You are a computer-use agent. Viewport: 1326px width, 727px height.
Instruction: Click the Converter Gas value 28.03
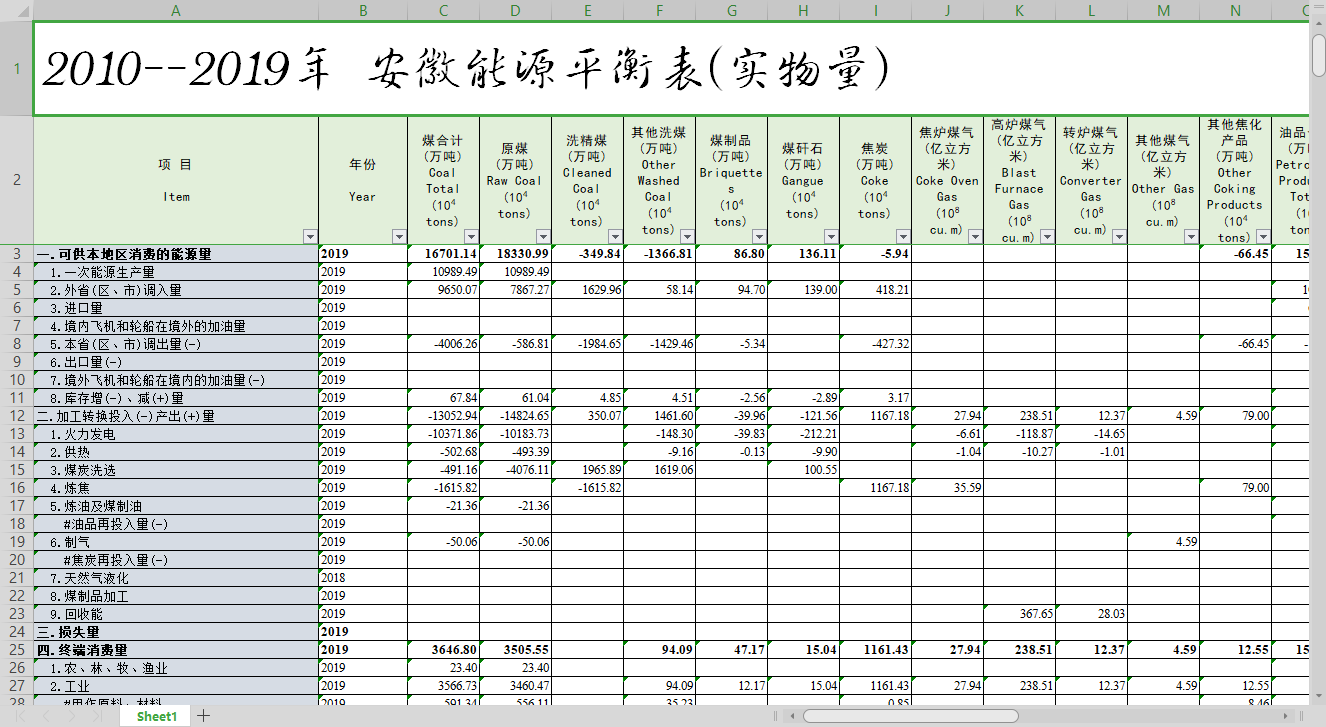[1092, 614]
